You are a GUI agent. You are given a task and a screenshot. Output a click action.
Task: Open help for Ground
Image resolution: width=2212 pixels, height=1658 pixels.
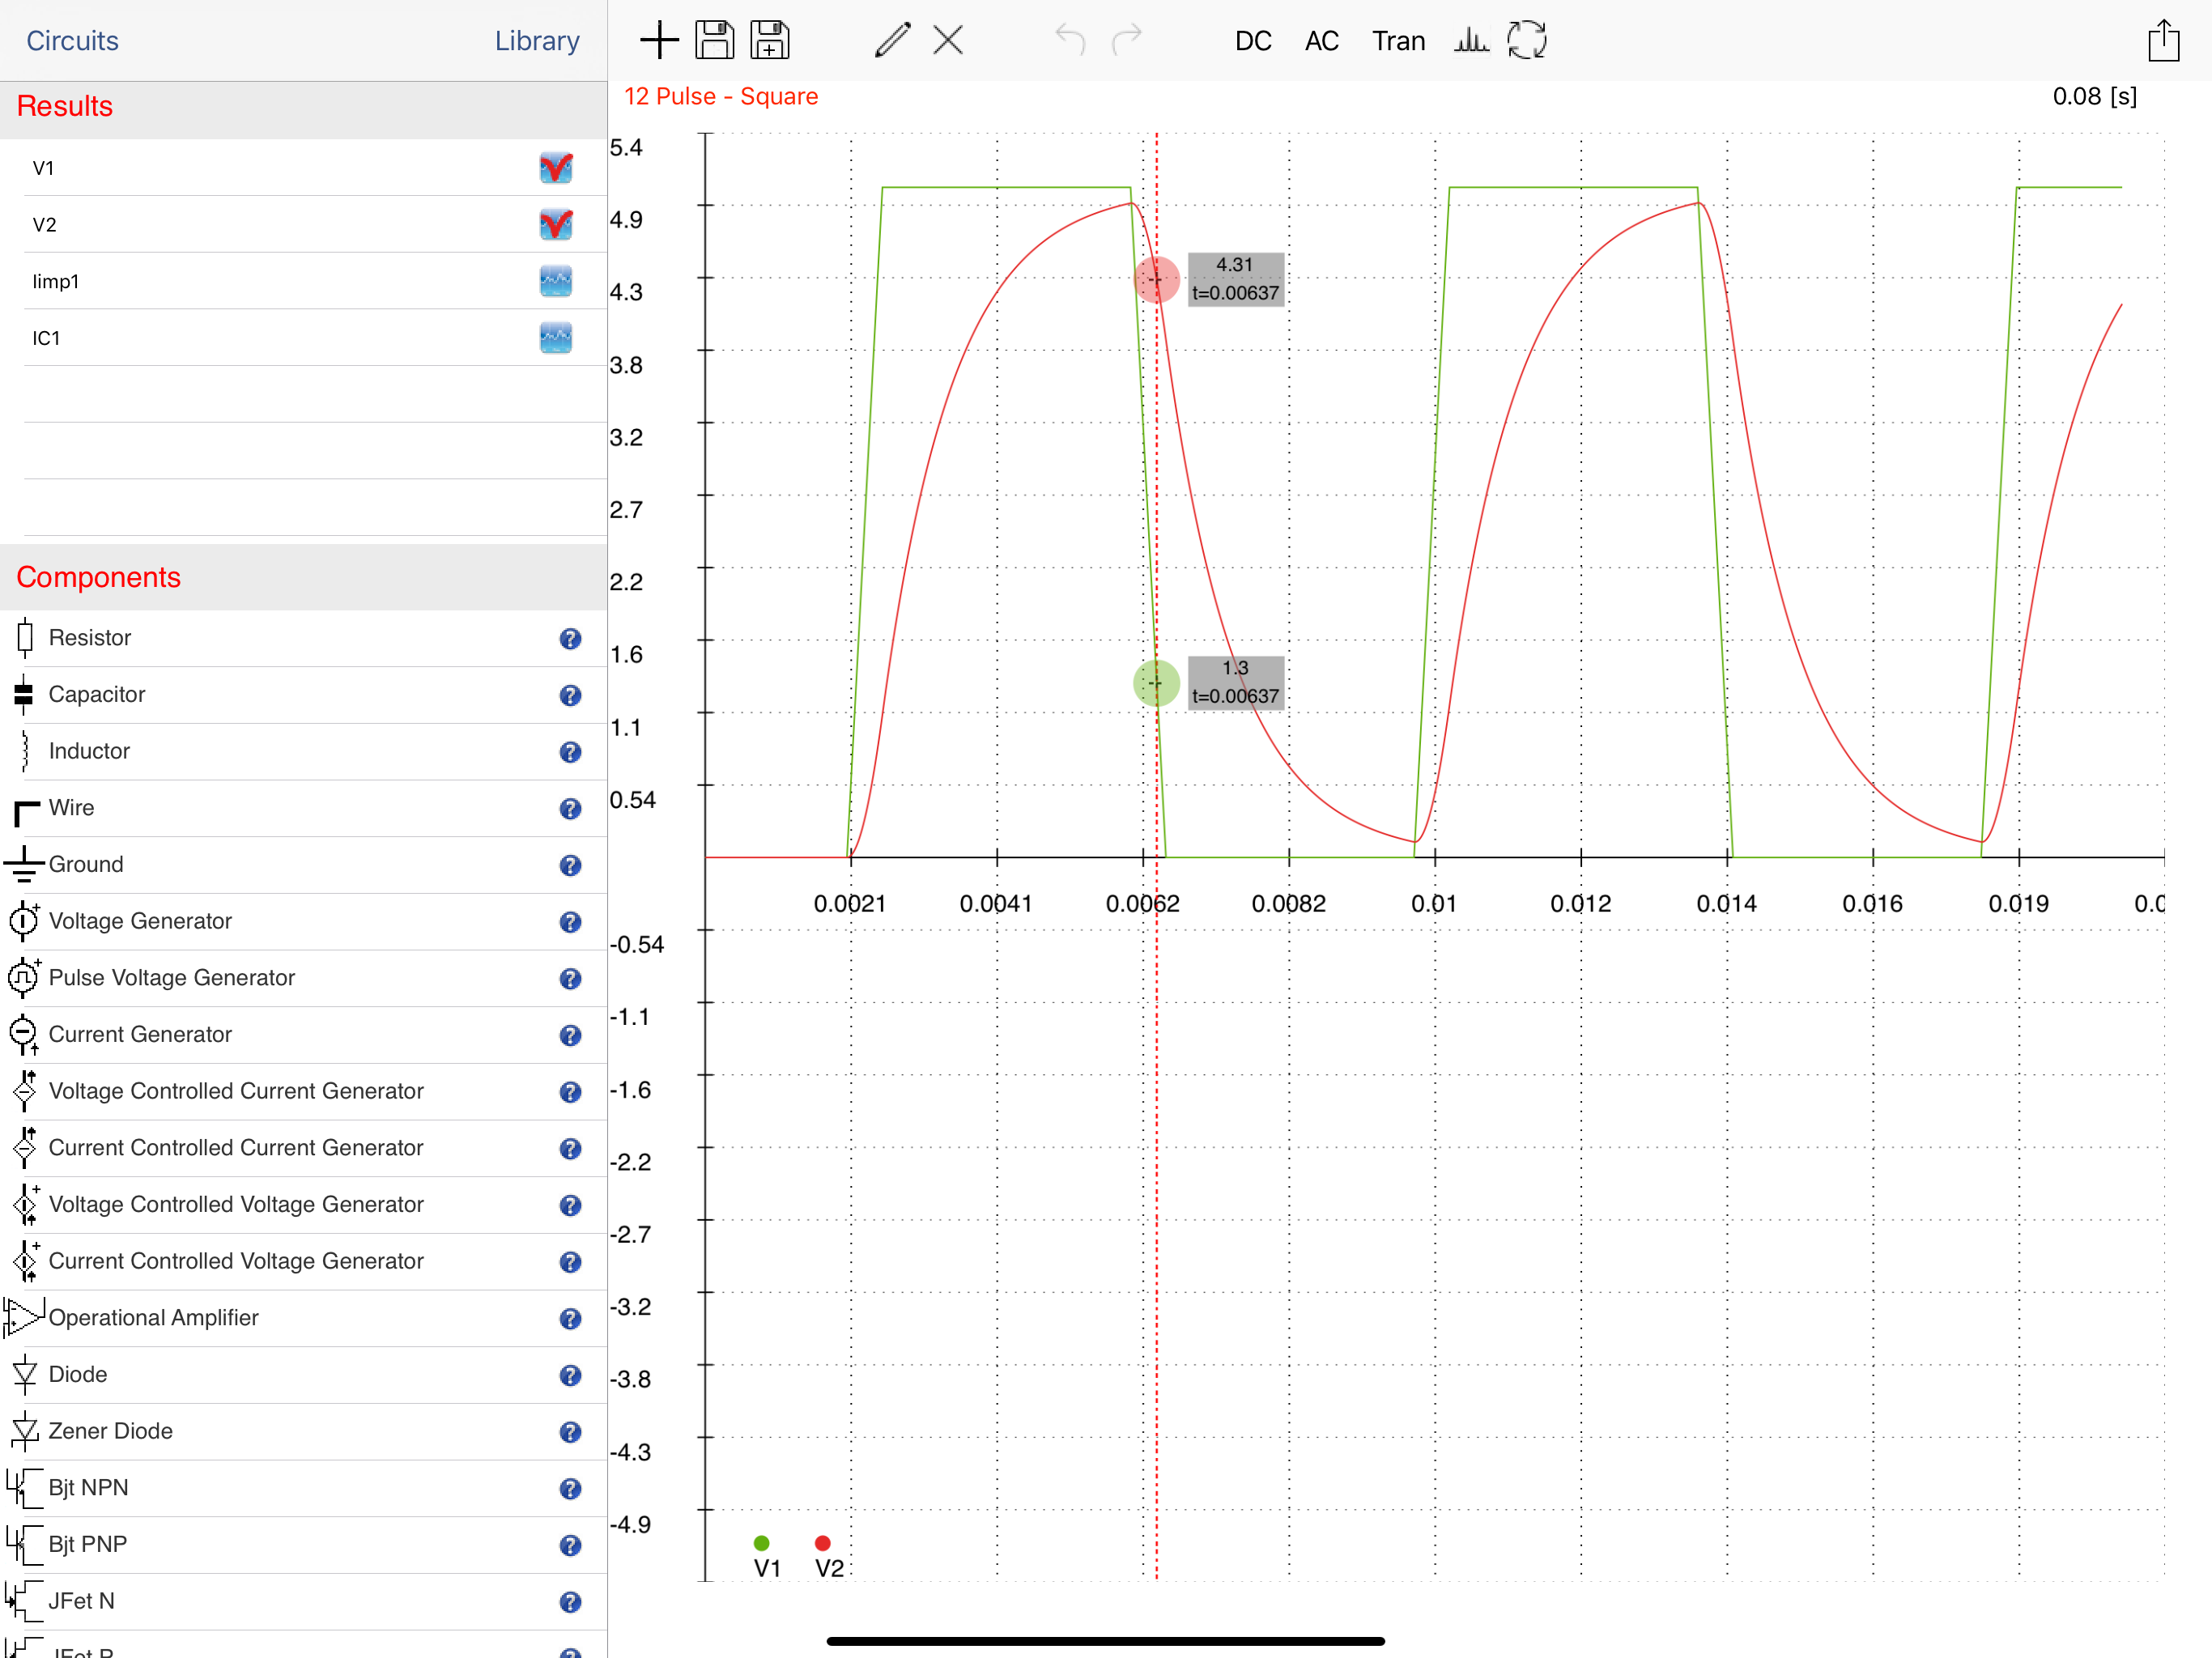pos(570,866)
